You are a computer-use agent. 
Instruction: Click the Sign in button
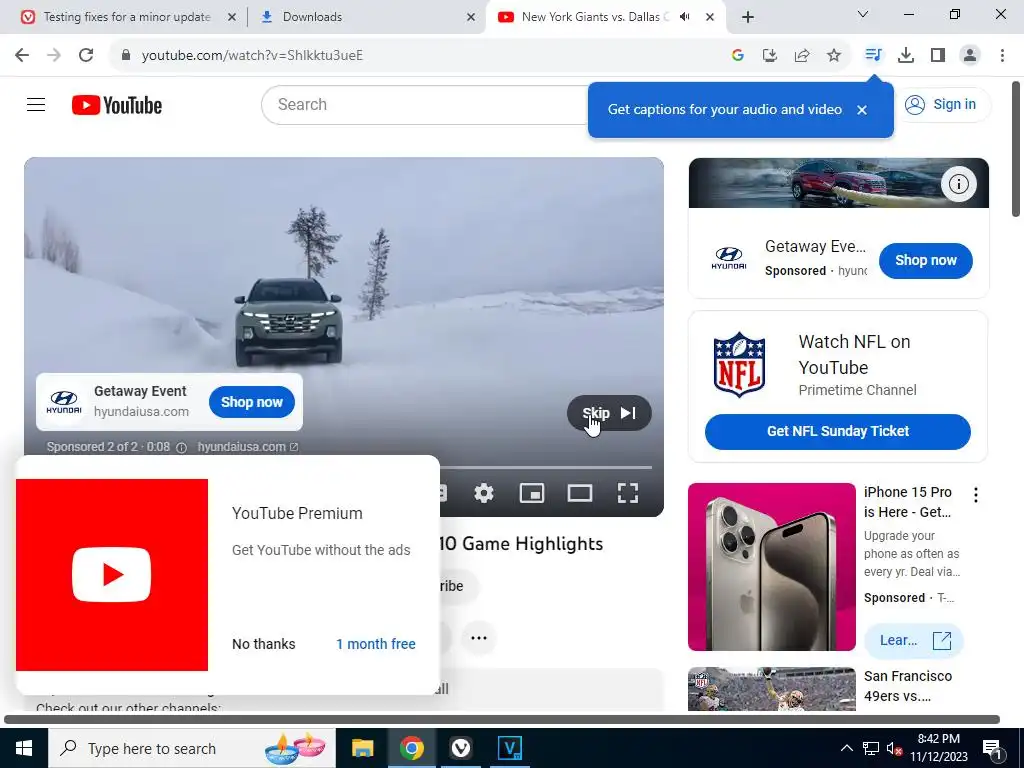click(x=940, y=104)
